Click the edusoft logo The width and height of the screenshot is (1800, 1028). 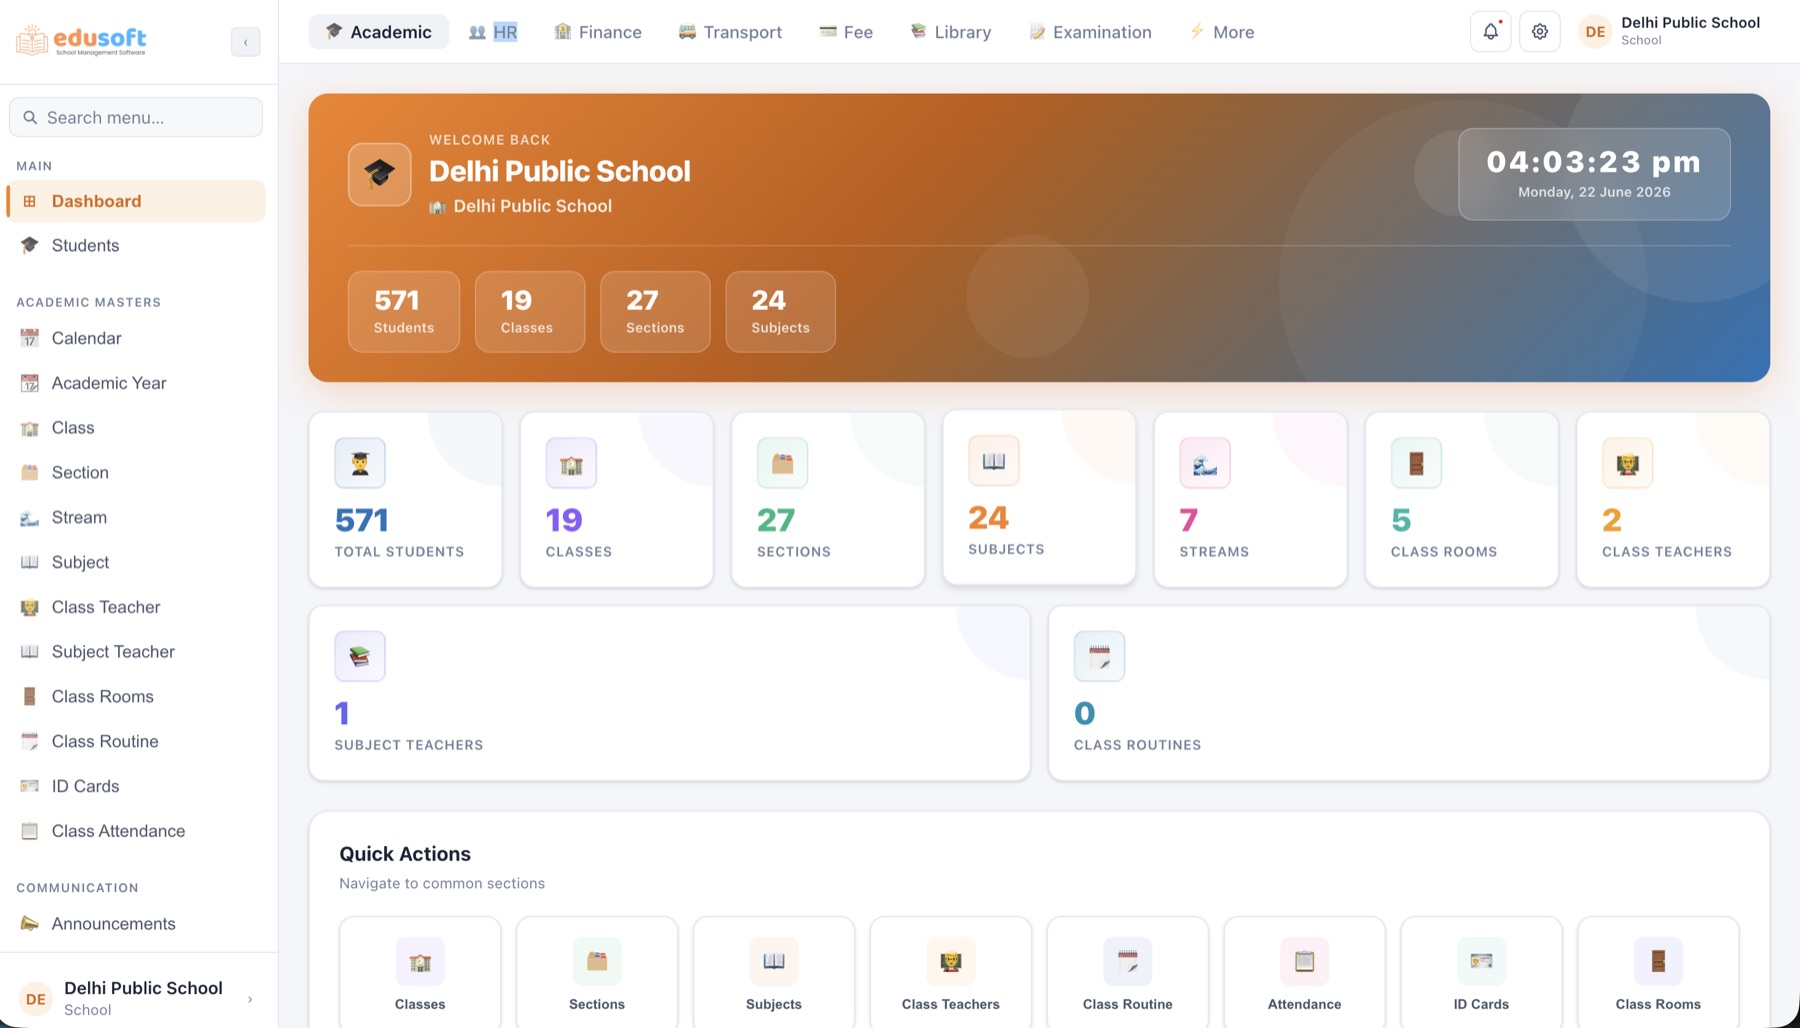(x=81, y=40)
